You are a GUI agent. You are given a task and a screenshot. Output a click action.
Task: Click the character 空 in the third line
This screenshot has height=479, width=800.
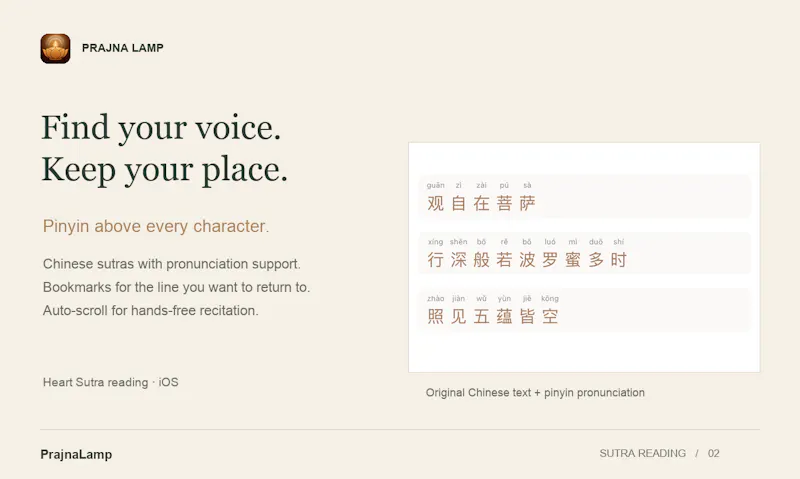point(550,317)
